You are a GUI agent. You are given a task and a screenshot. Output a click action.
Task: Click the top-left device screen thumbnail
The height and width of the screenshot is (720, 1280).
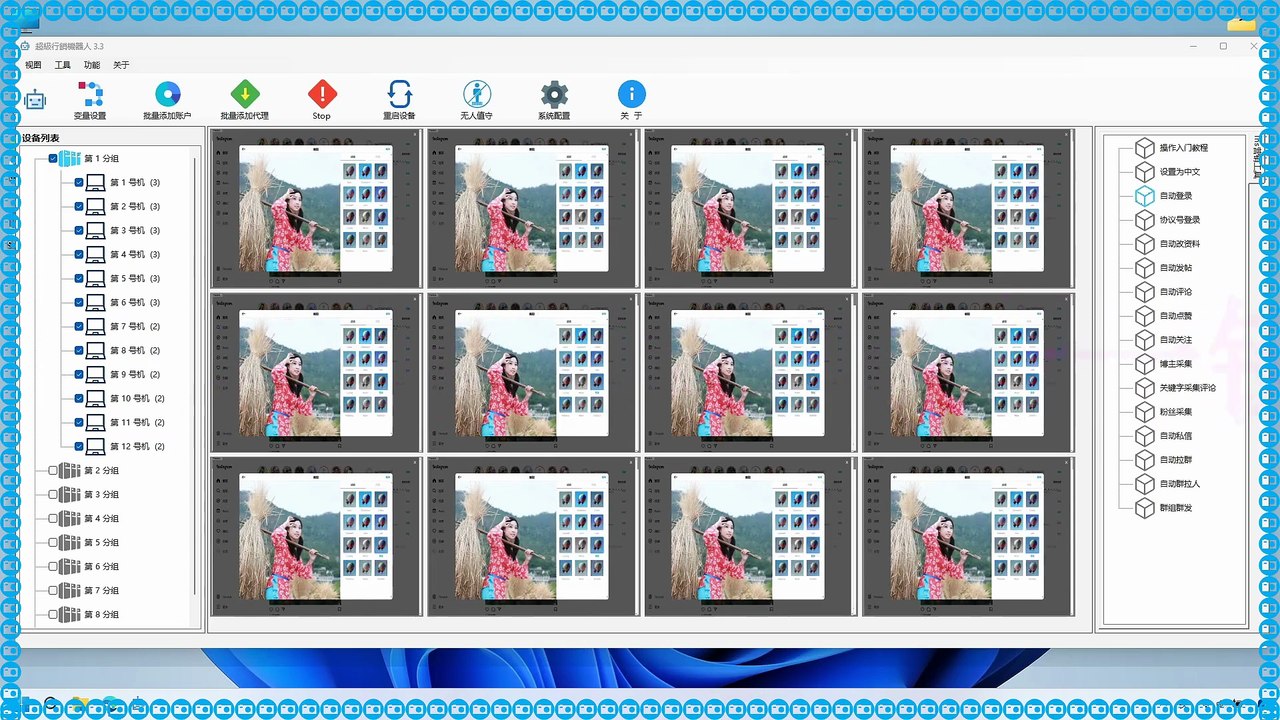pos(316,209)
